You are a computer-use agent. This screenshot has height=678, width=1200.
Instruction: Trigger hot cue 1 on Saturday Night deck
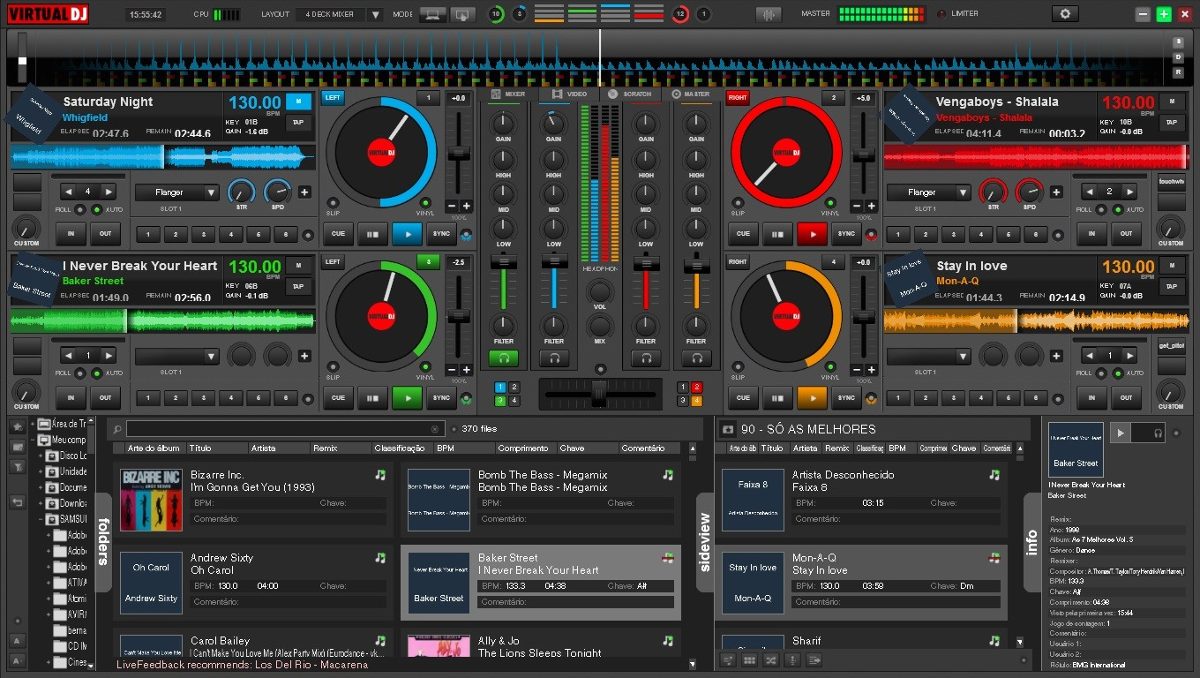(147, 234)
